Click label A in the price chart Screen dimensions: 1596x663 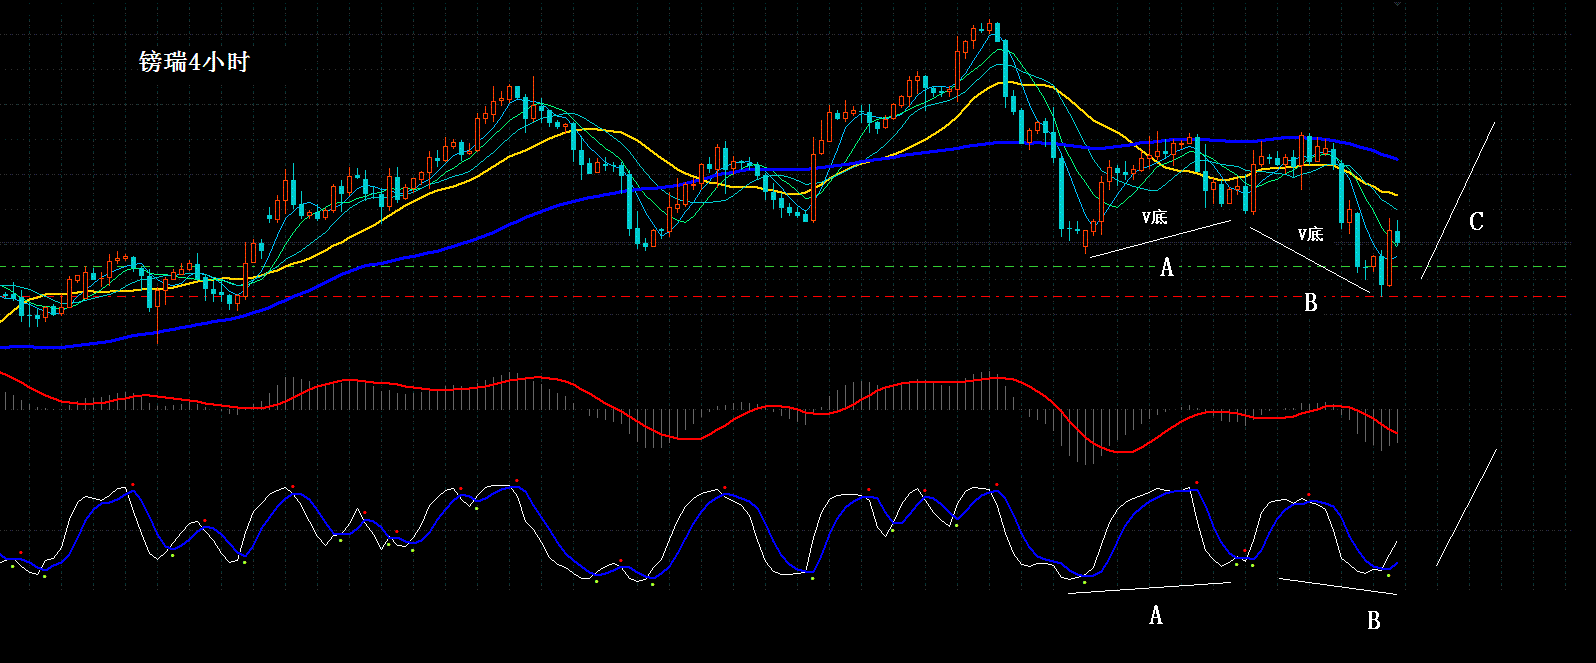click(x=1166, y=267)
